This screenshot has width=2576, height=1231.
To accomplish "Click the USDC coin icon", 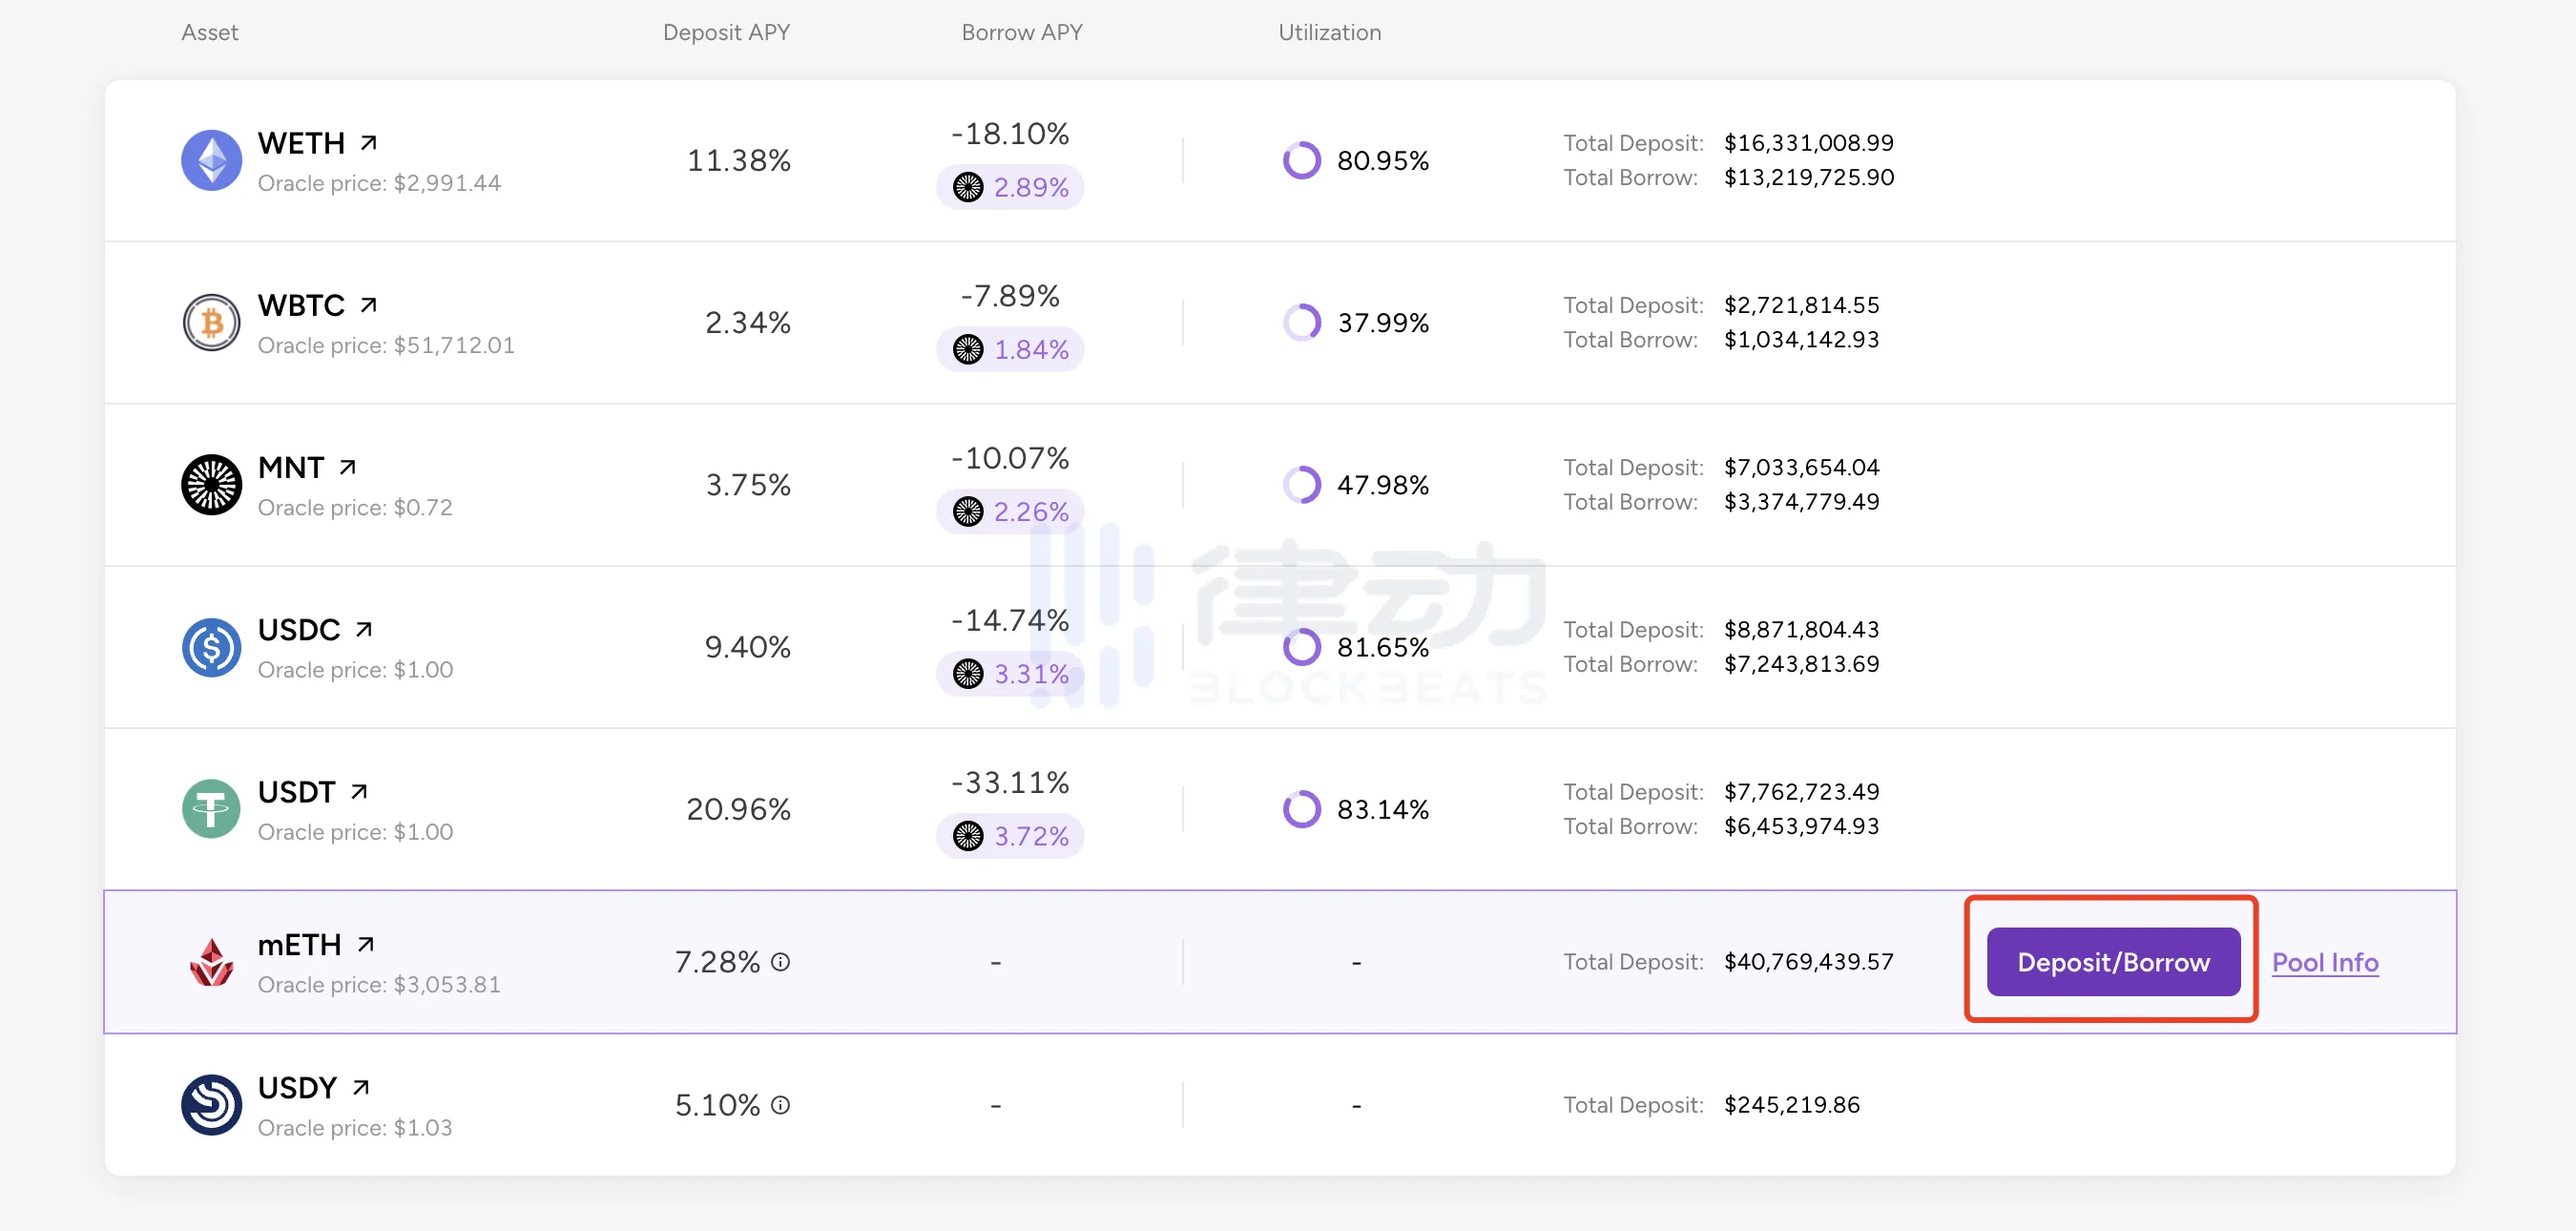I will point(211,647).
